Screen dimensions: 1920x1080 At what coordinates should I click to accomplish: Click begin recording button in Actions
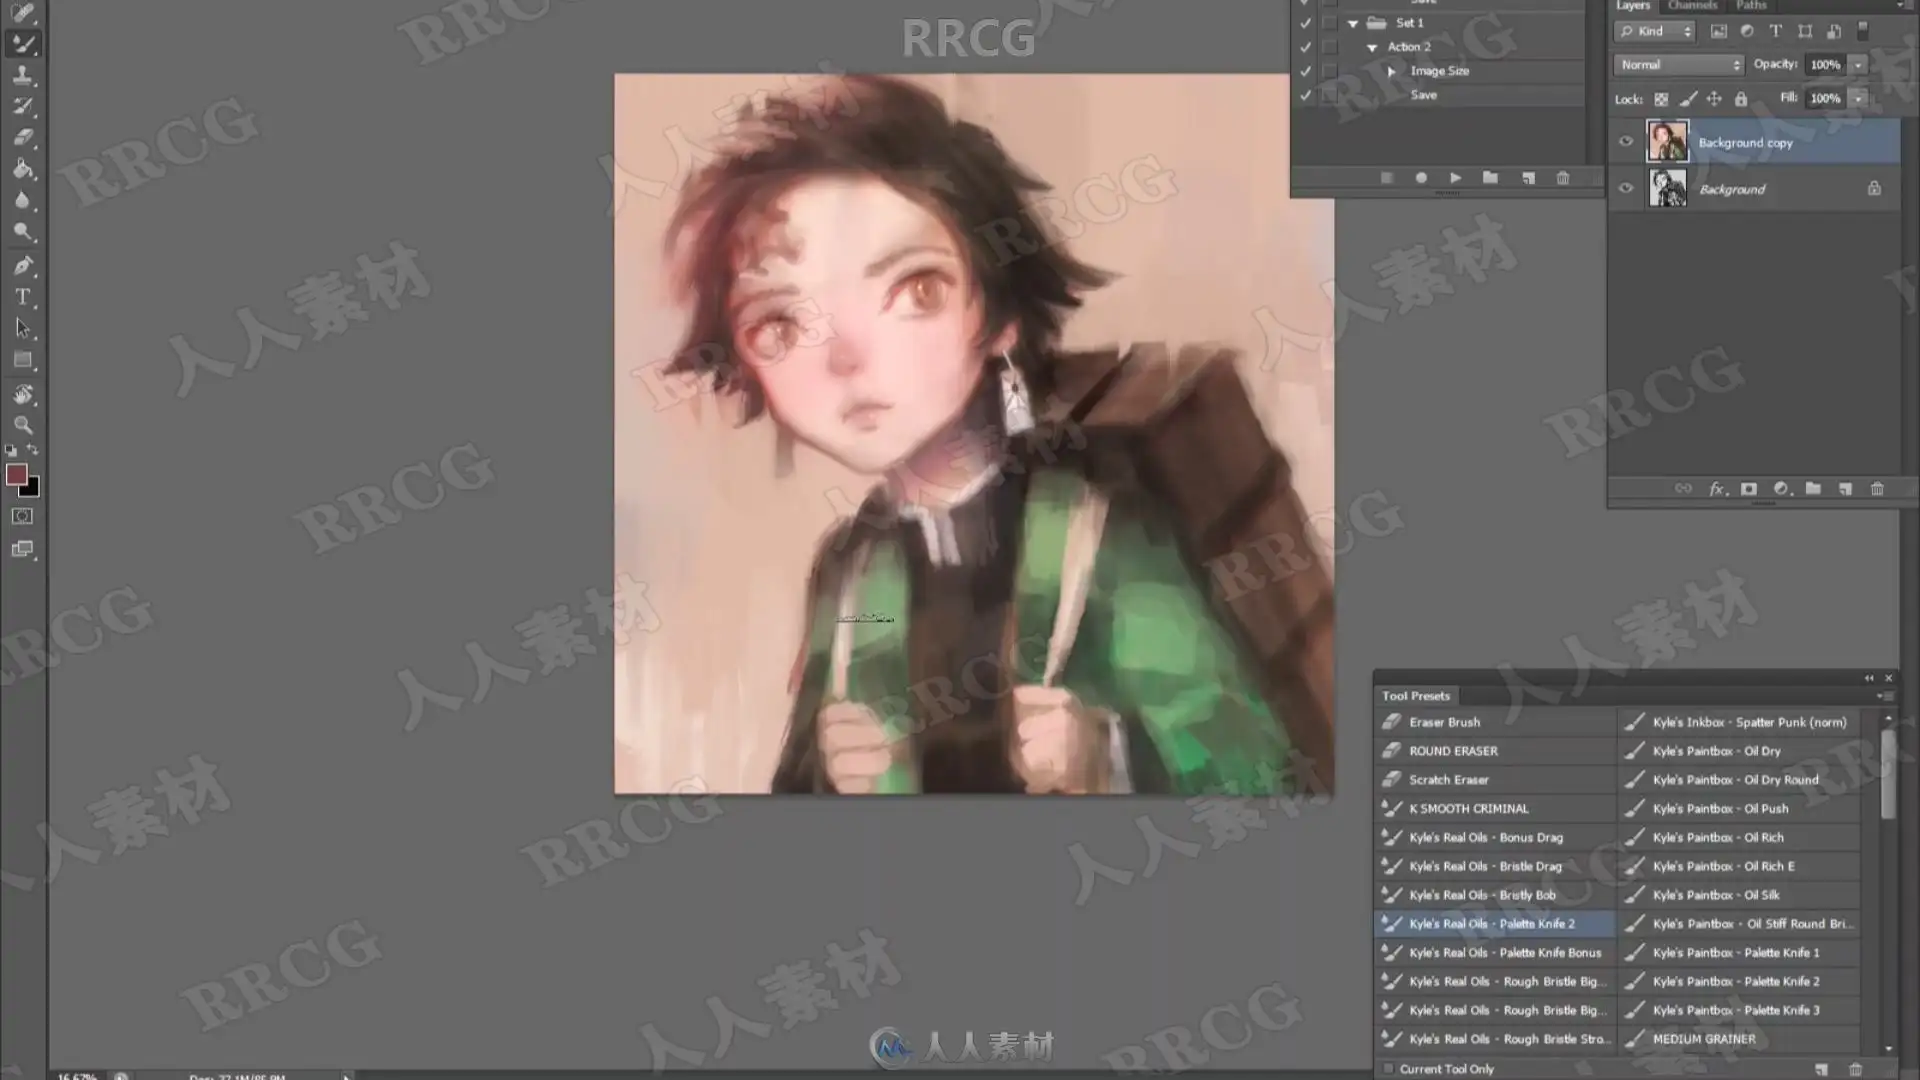click(1421, 178)
